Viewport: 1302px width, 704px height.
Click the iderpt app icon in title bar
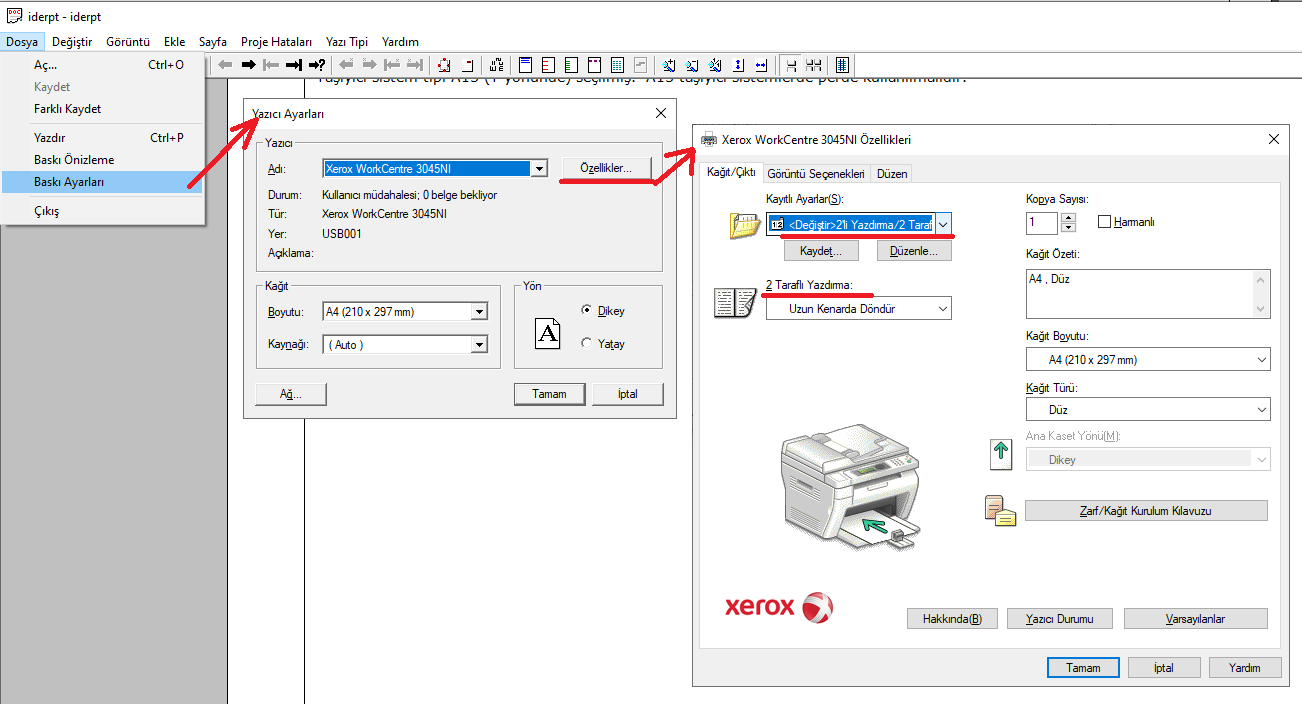(x=14, y=17)
